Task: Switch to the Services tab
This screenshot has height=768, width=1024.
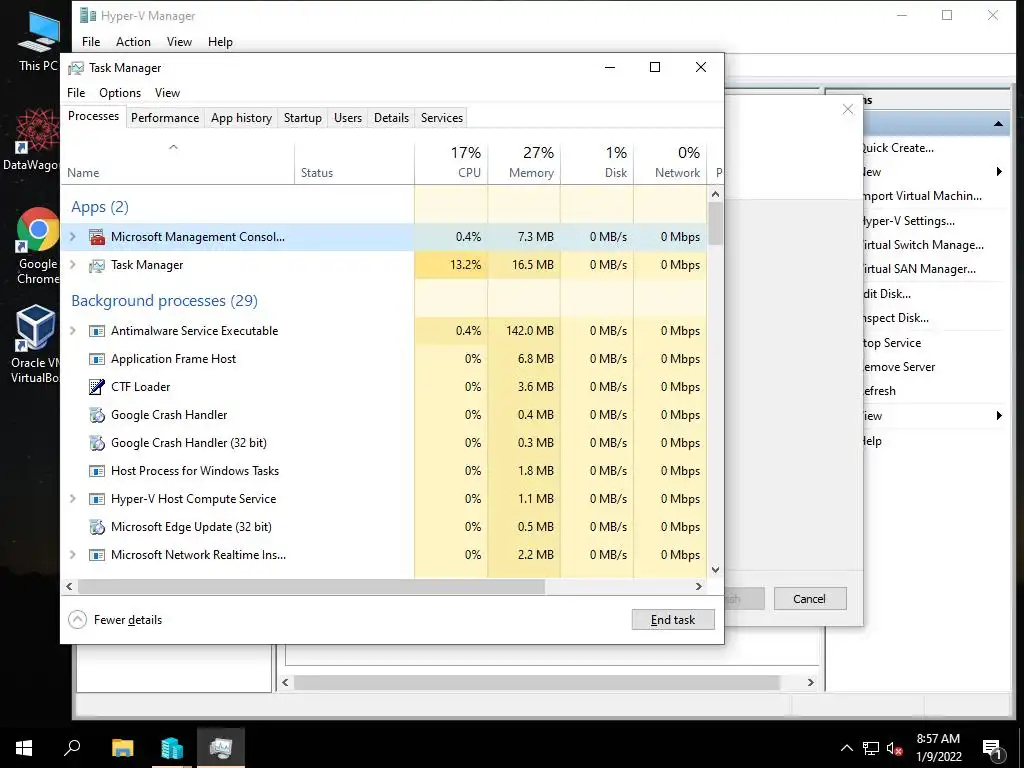Action: (x=441, y=118)
